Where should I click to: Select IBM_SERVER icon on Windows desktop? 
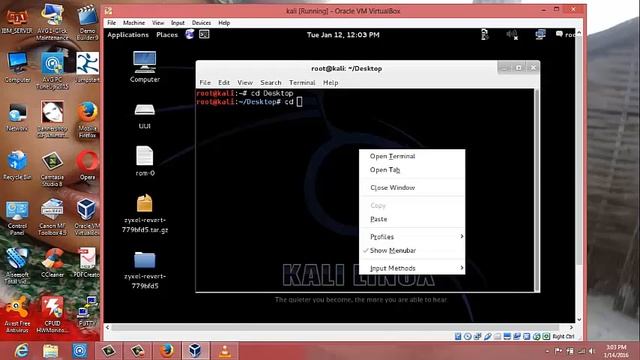pyautogui.click(x=17, y=22)
